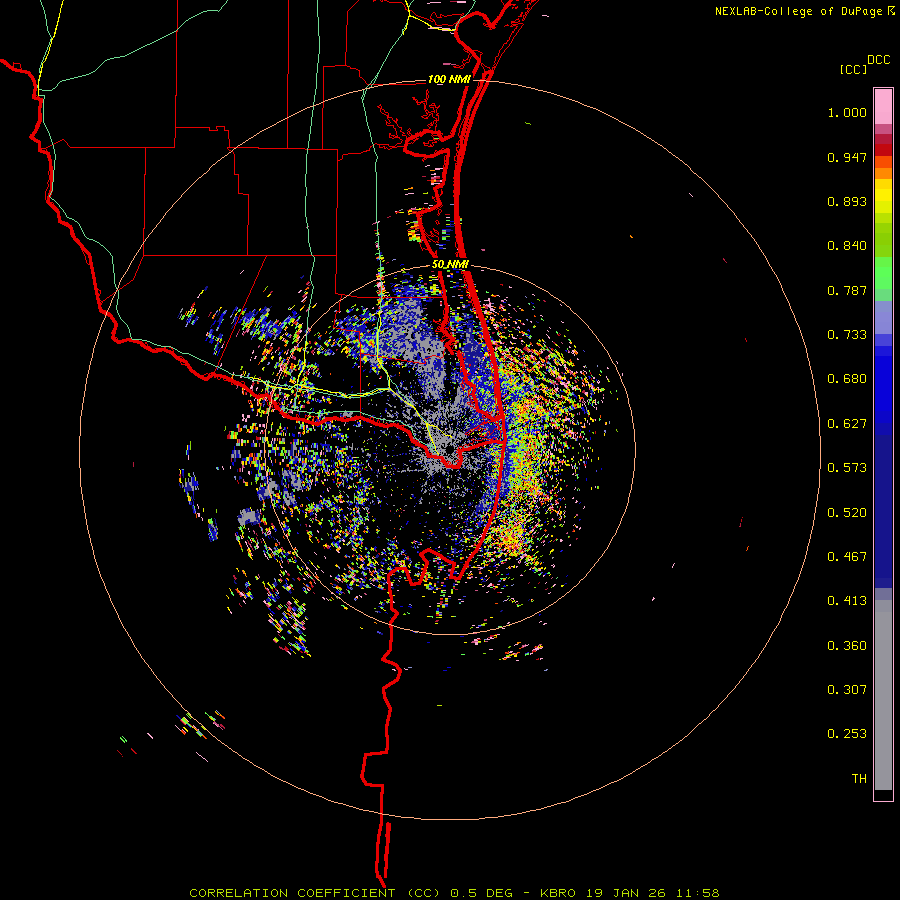Click the NEXLAB-College of DuPage label
Viewport: 900px width, 900px height.
pyautogui.click(x=799, y=11)
